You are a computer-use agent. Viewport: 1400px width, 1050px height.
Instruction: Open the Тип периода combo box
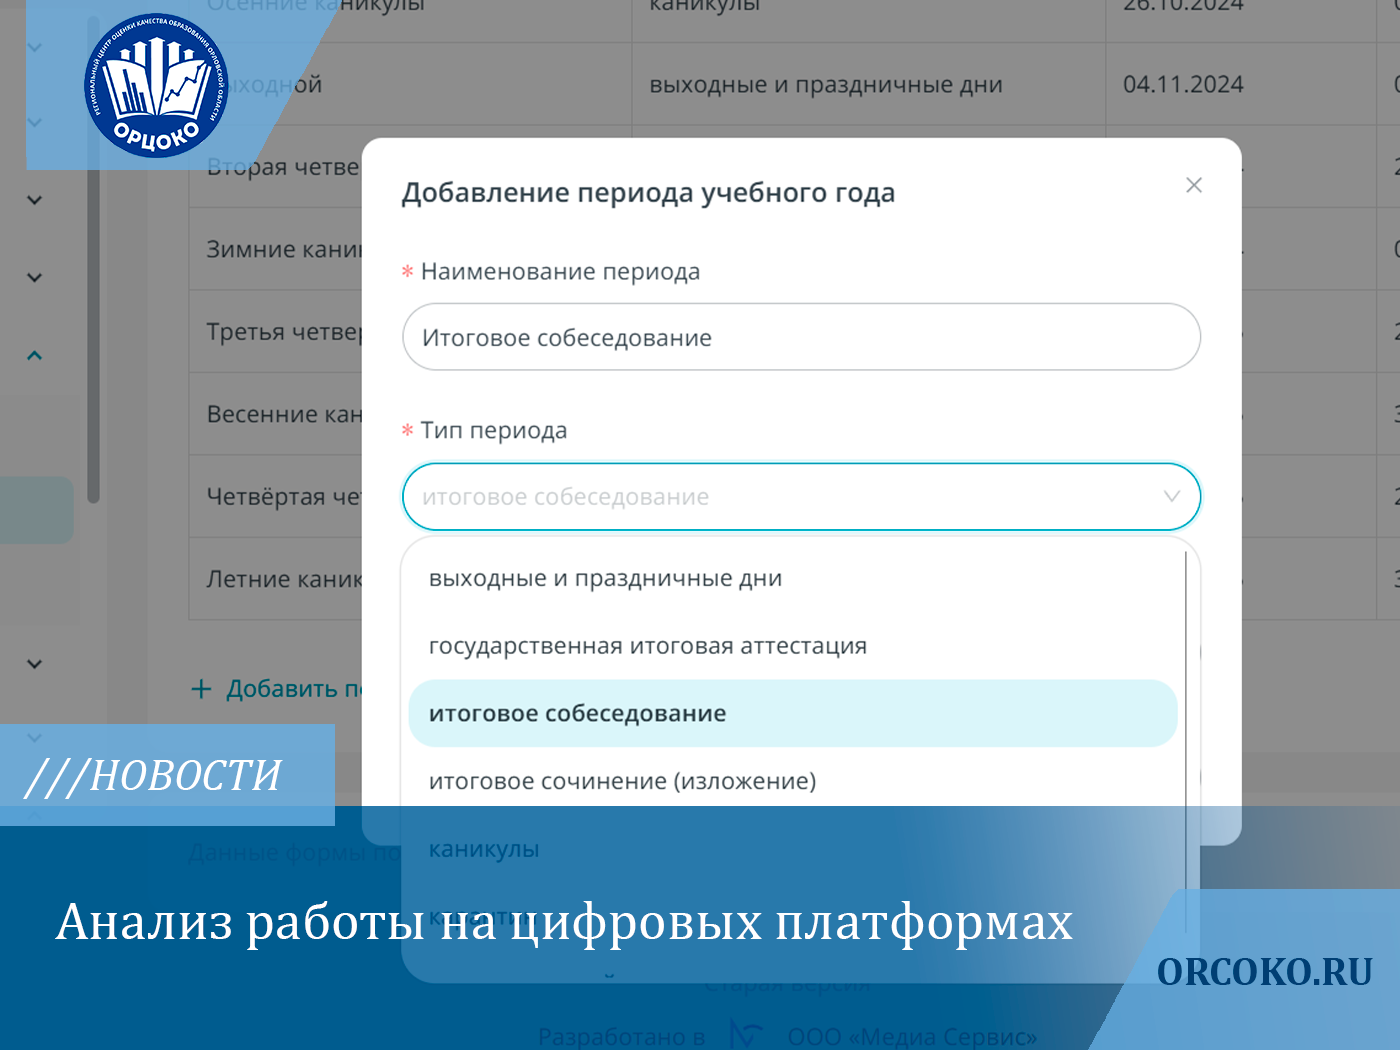pyautogui.click(x=780, y=497)
